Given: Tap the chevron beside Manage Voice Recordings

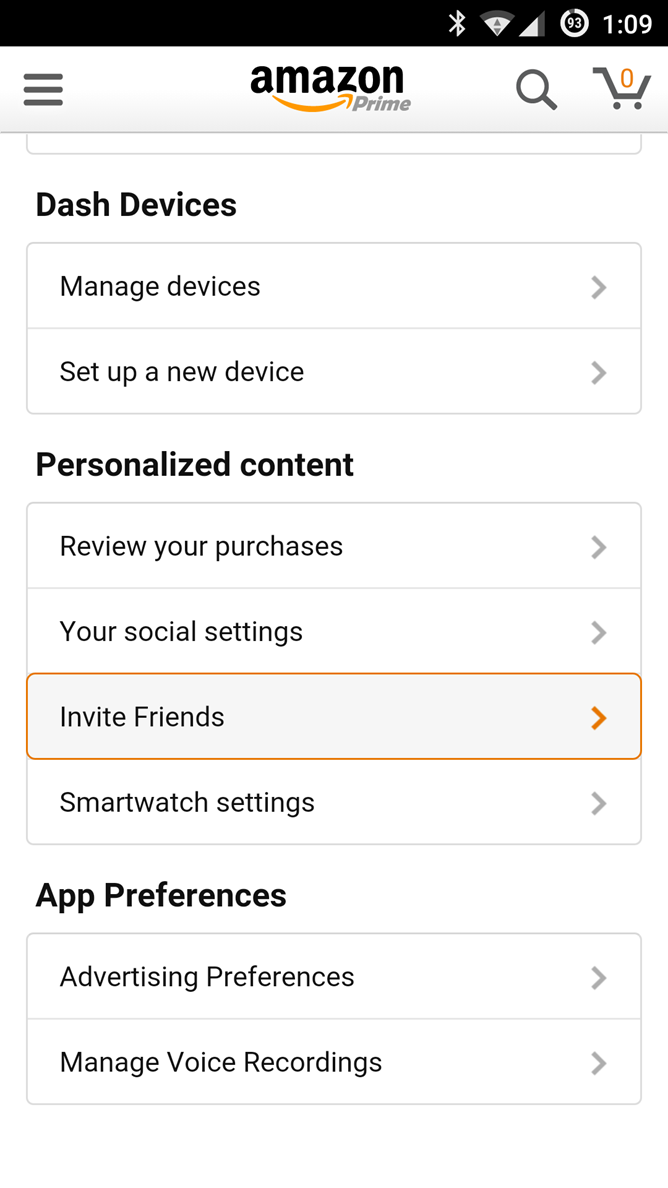Looking at the screenshot, I should tap(599, 1063).
